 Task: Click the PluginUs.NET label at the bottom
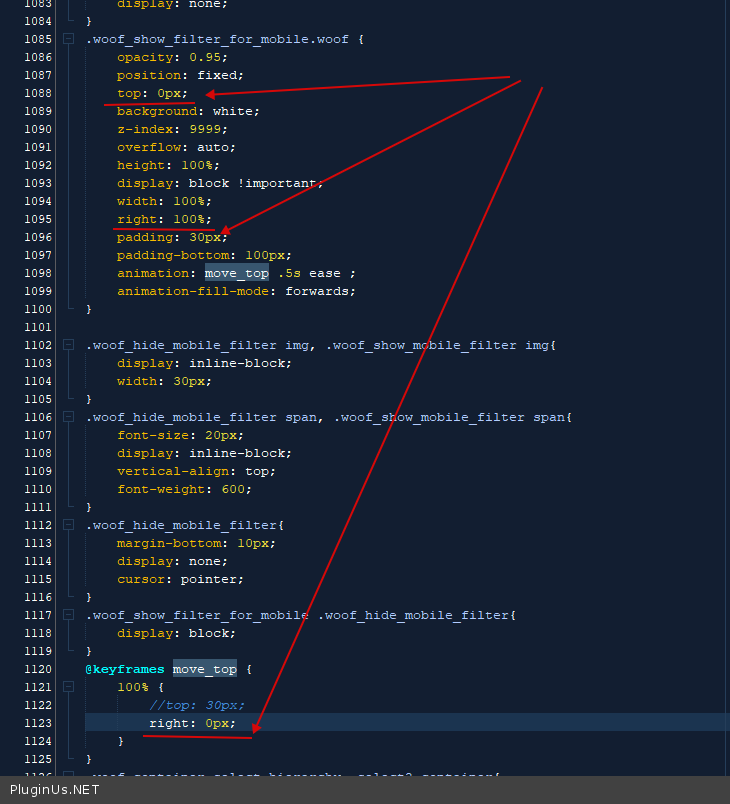(x=55, y=790)
